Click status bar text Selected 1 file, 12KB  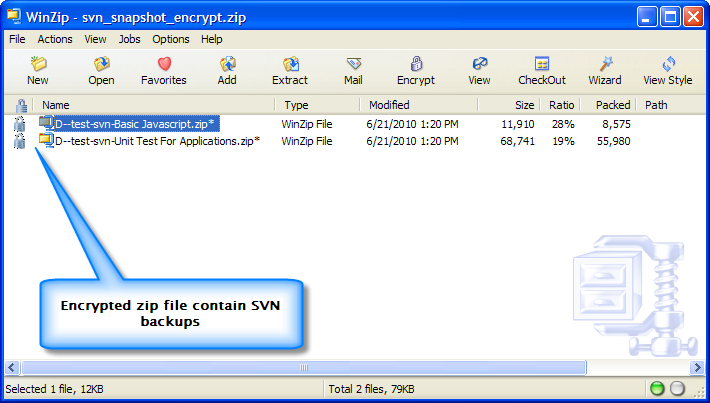[x=54, y=389]
